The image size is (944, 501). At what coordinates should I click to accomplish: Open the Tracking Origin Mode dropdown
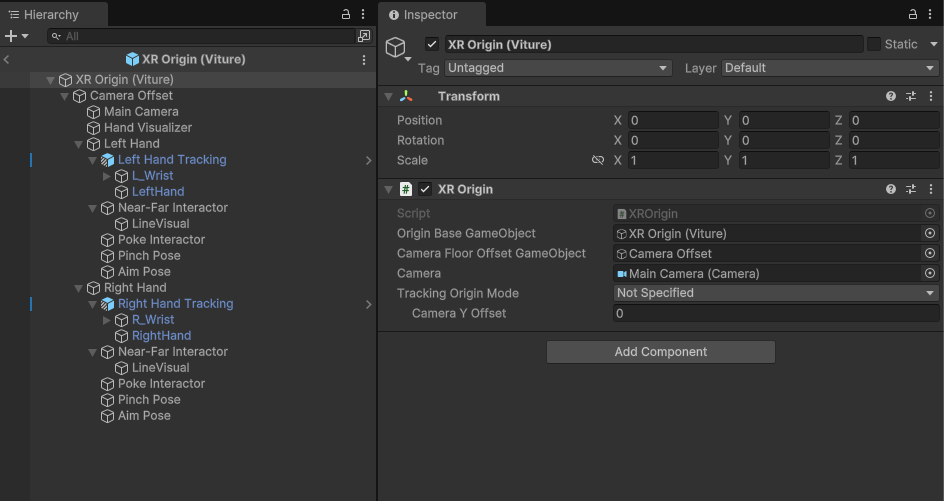click(x=776, y=293)
